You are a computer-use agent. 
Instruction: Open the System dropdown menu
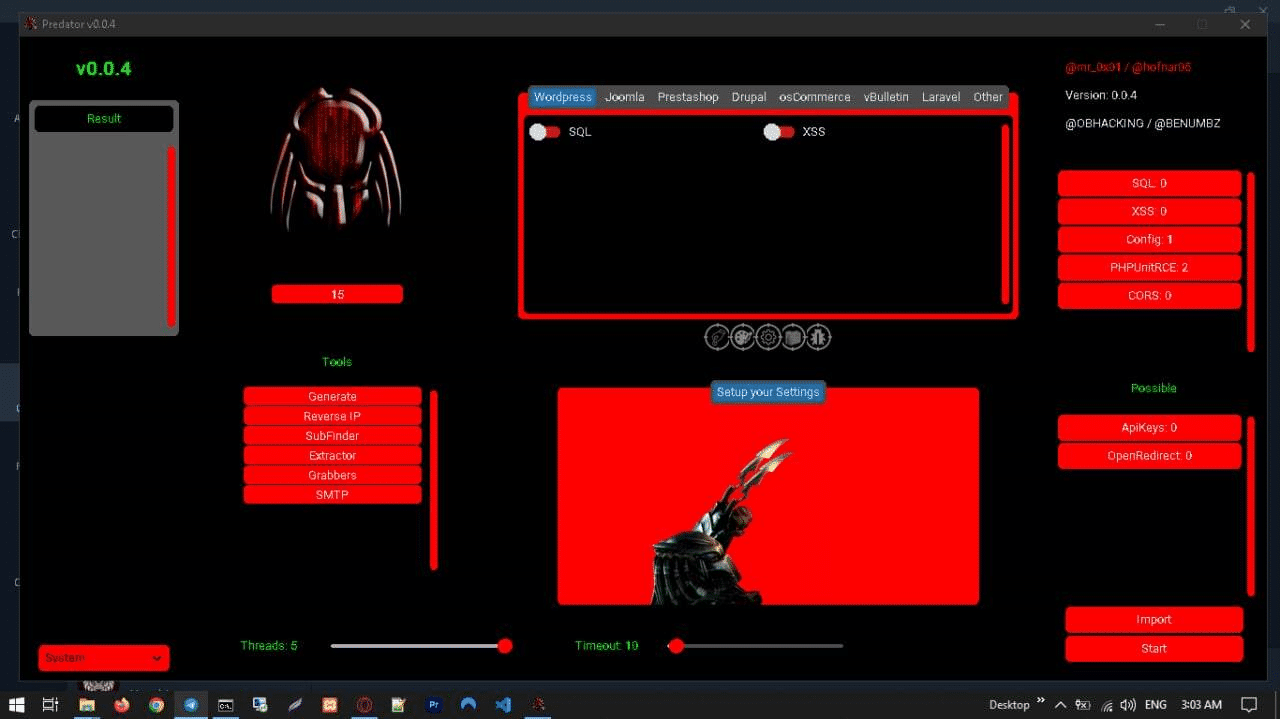coord(104,658)
